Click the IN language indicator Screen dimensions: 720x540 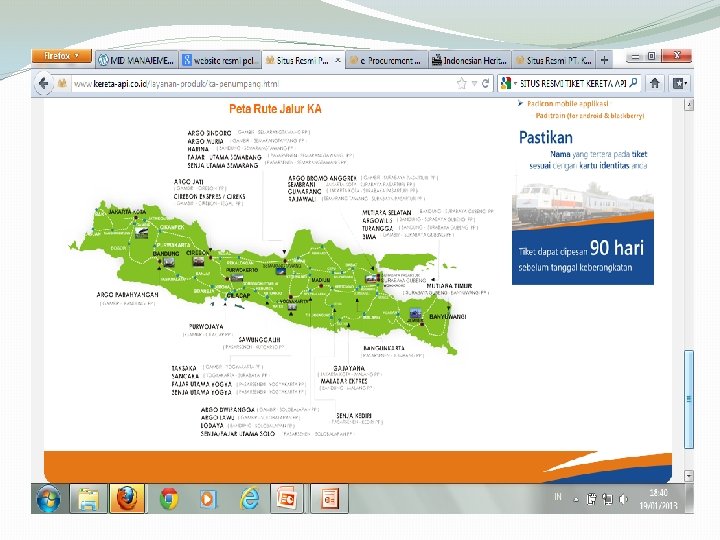[x=558, y=497]
